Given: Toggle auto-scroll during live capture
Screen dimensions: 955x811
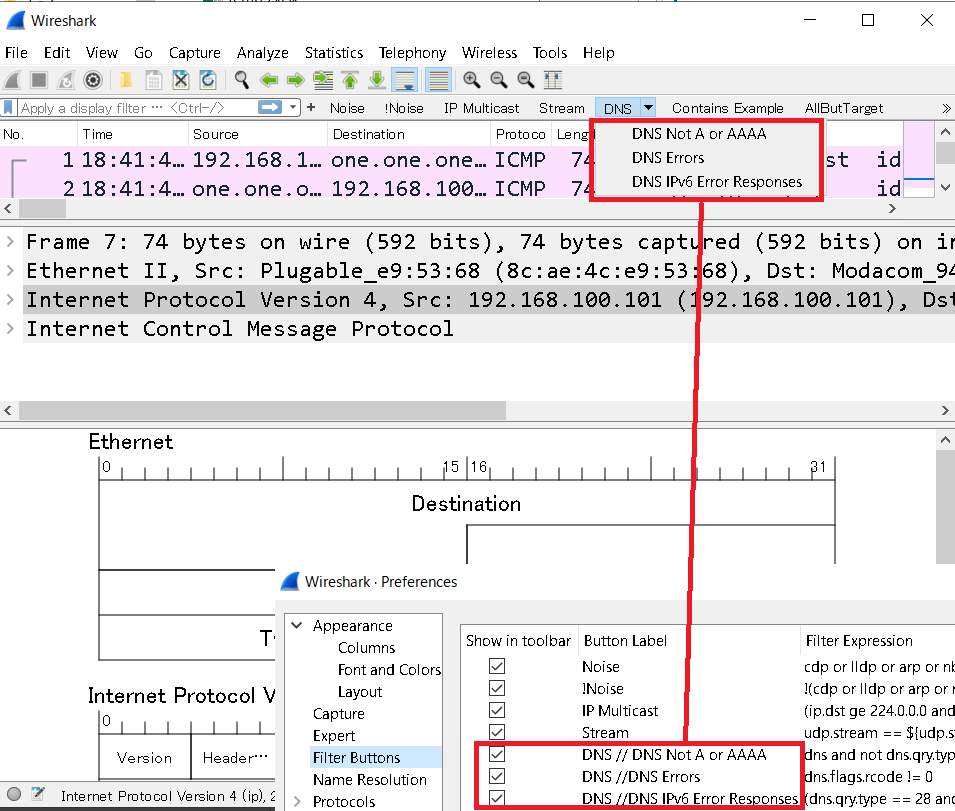Looking at the screenshot, I should [x=405, y=80].
